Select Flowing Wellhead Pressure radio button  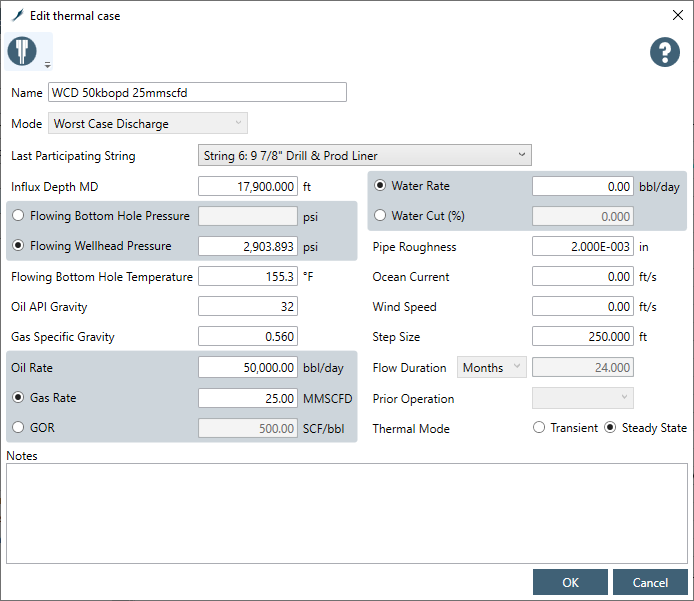click(x=18, y=245)
